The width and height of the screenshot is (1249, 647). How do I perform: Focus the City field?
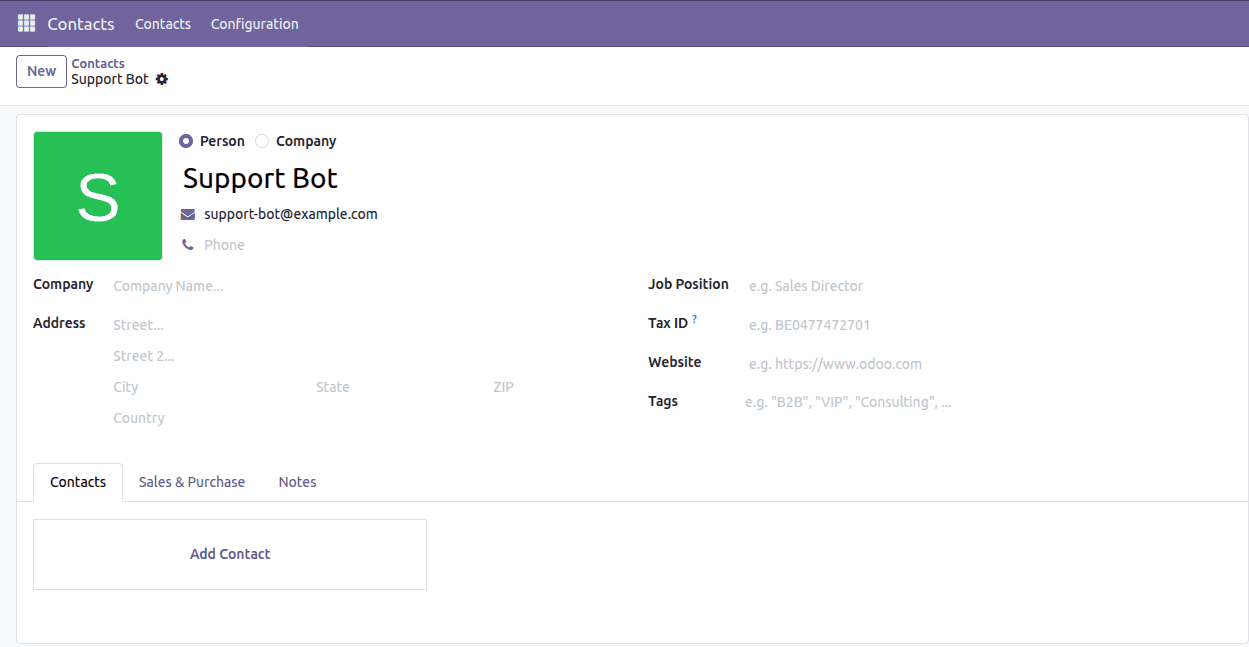[x=208, y=387]
